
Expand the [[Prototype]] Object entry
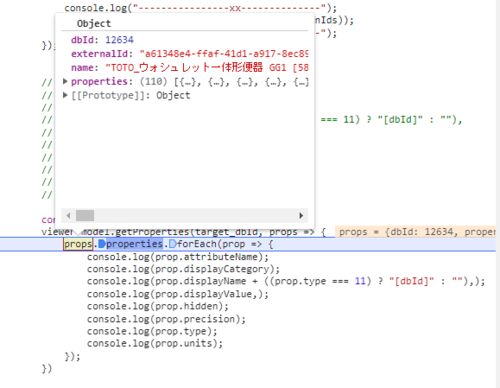(65, 95)
